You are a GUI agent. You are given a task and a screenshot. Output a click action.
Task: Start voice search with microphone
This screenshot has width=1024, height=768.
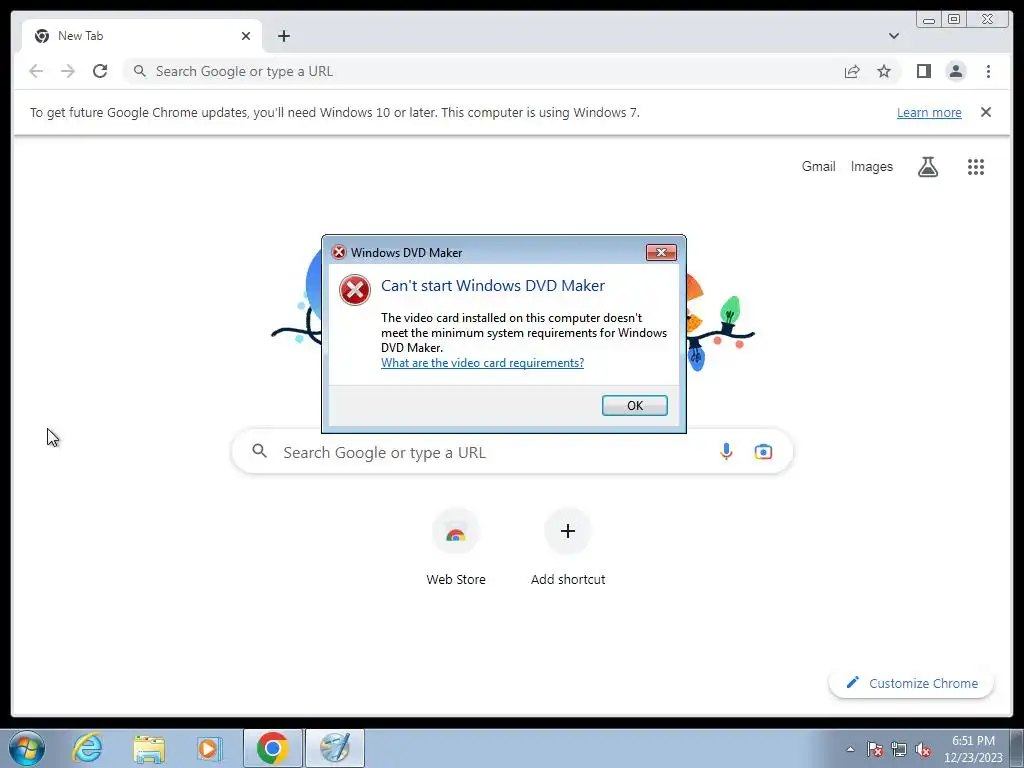point(726,451)
